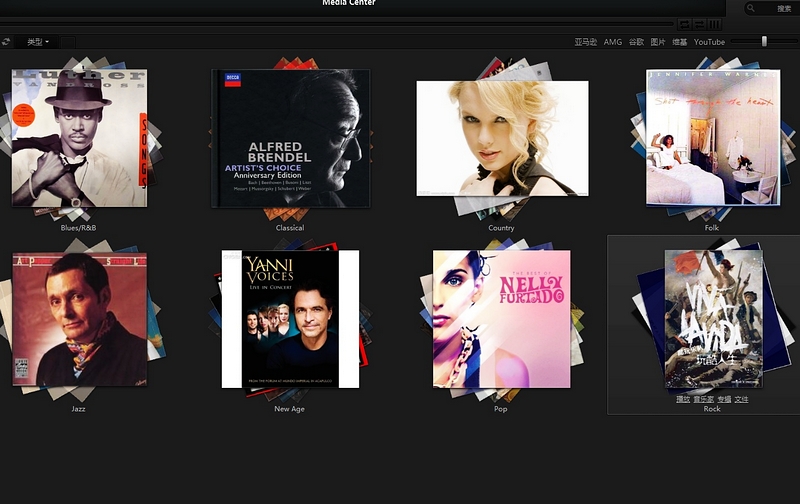Image resolution: width=800 pixels, height=504 pixels.
Task: Click the 专辑 link under Rock cover
Action: tap(724, 399)
